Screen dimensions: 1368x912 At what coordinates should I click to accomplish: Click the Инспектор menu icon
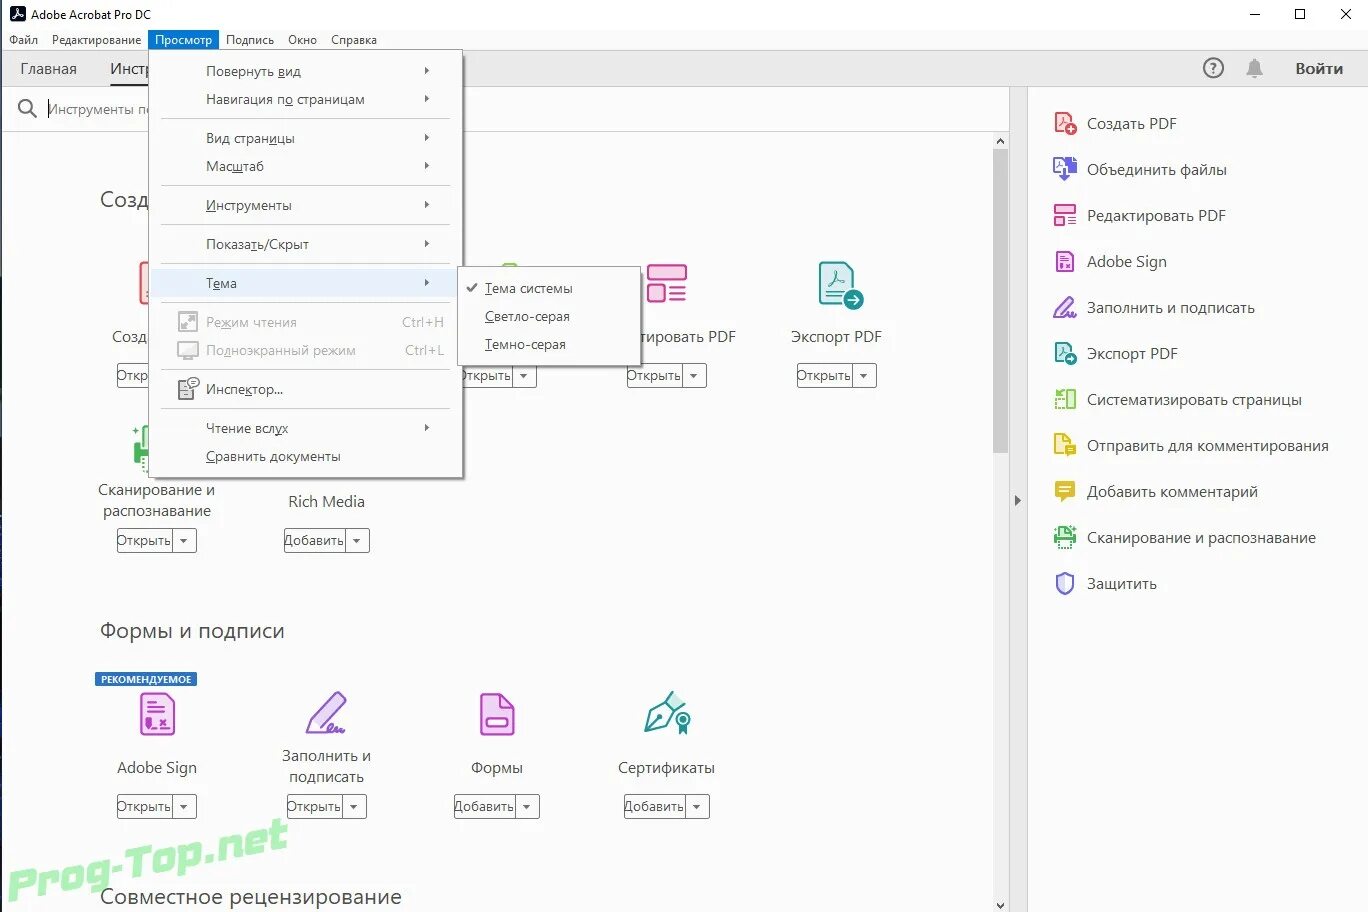[188, 389]
